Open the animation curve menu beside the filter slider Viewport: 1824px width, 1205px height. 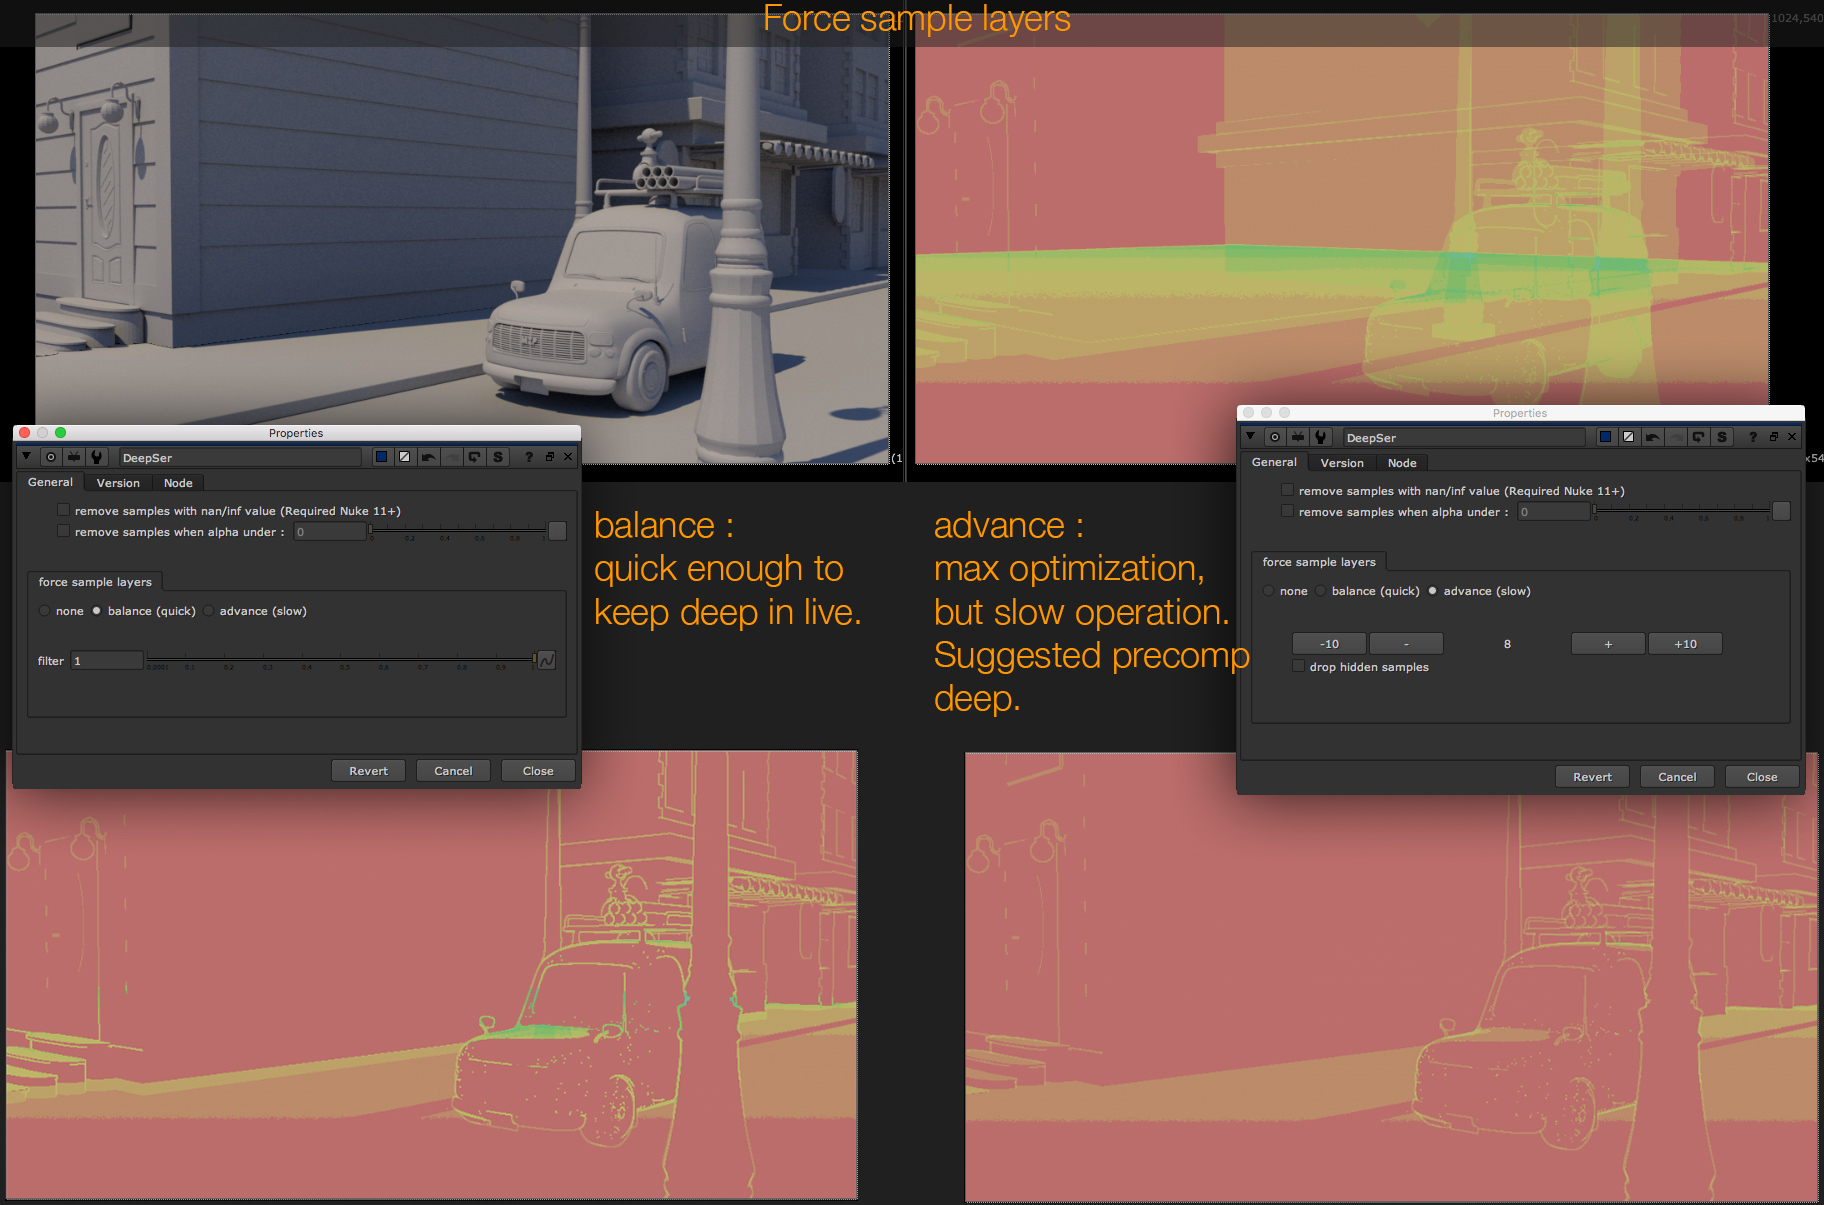tap(547, 660)
